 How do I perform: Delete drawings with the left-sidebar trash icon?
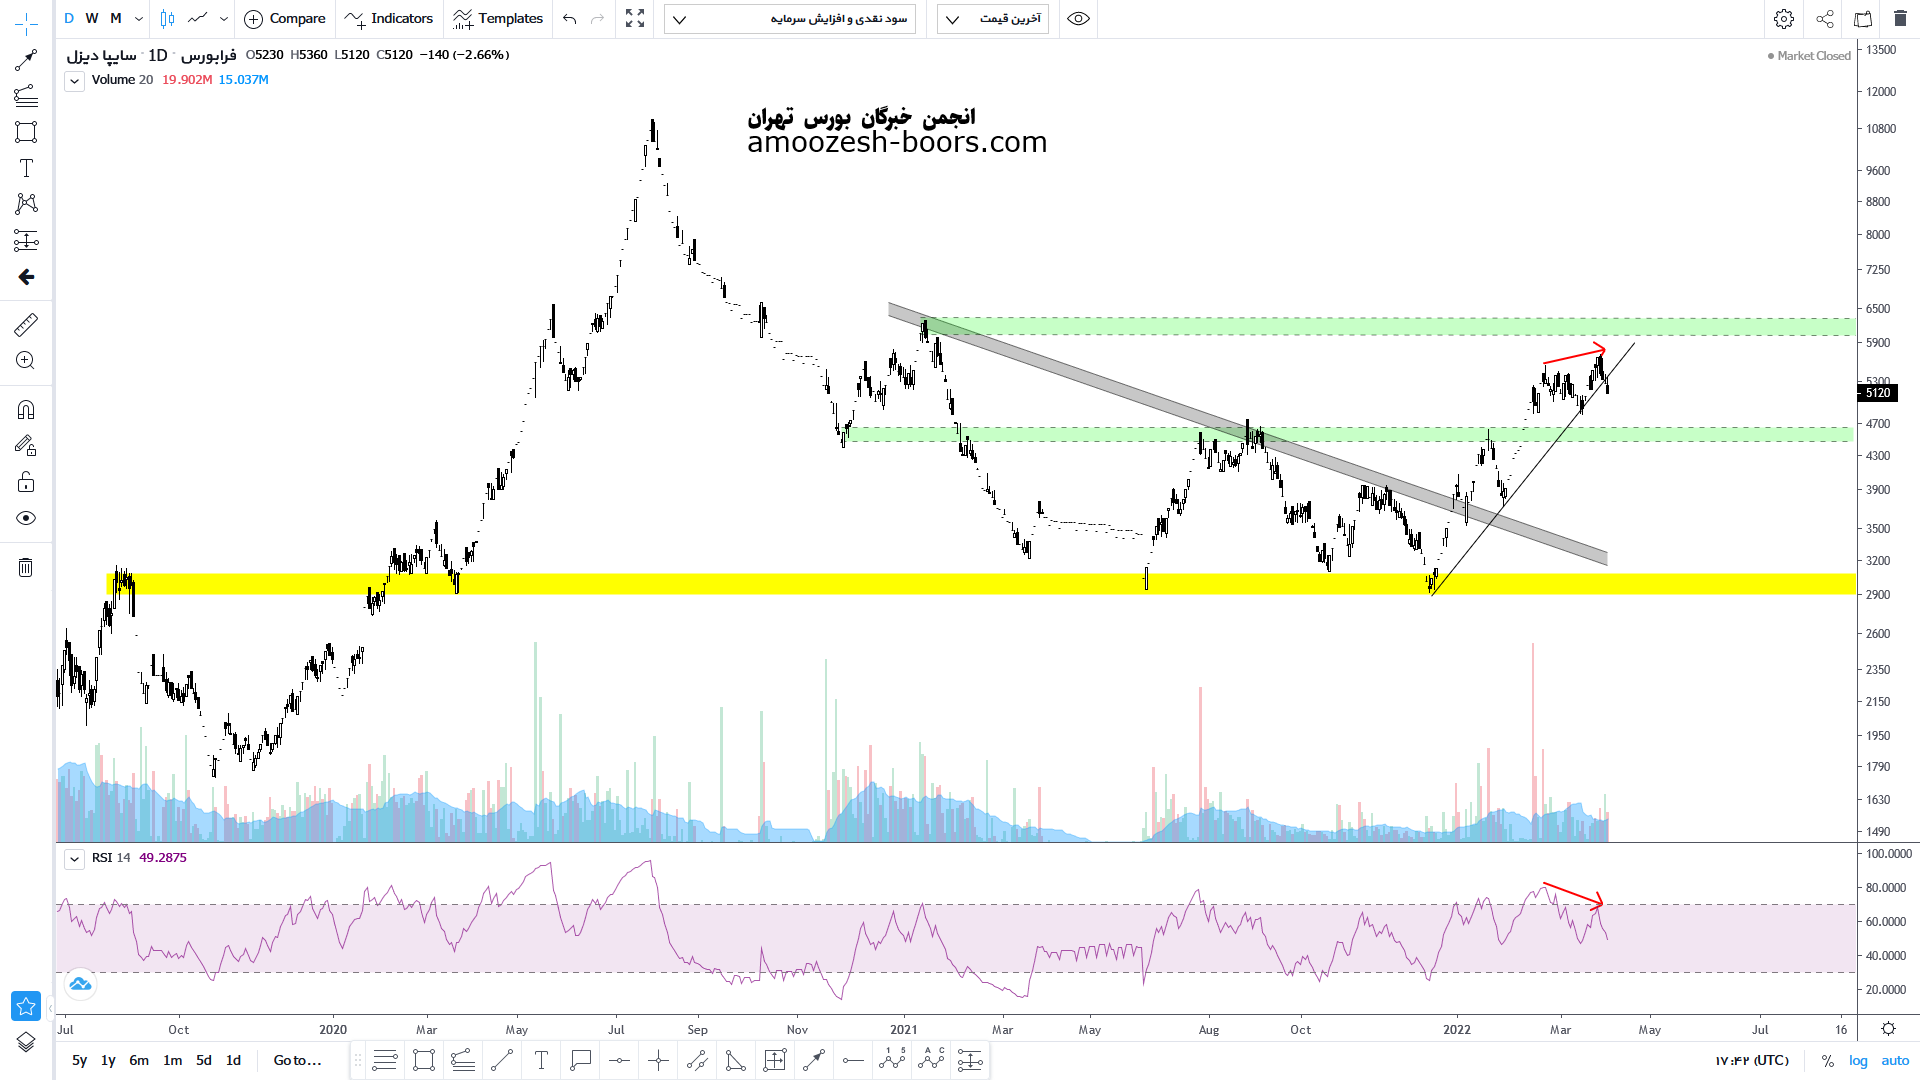point(26,568)
